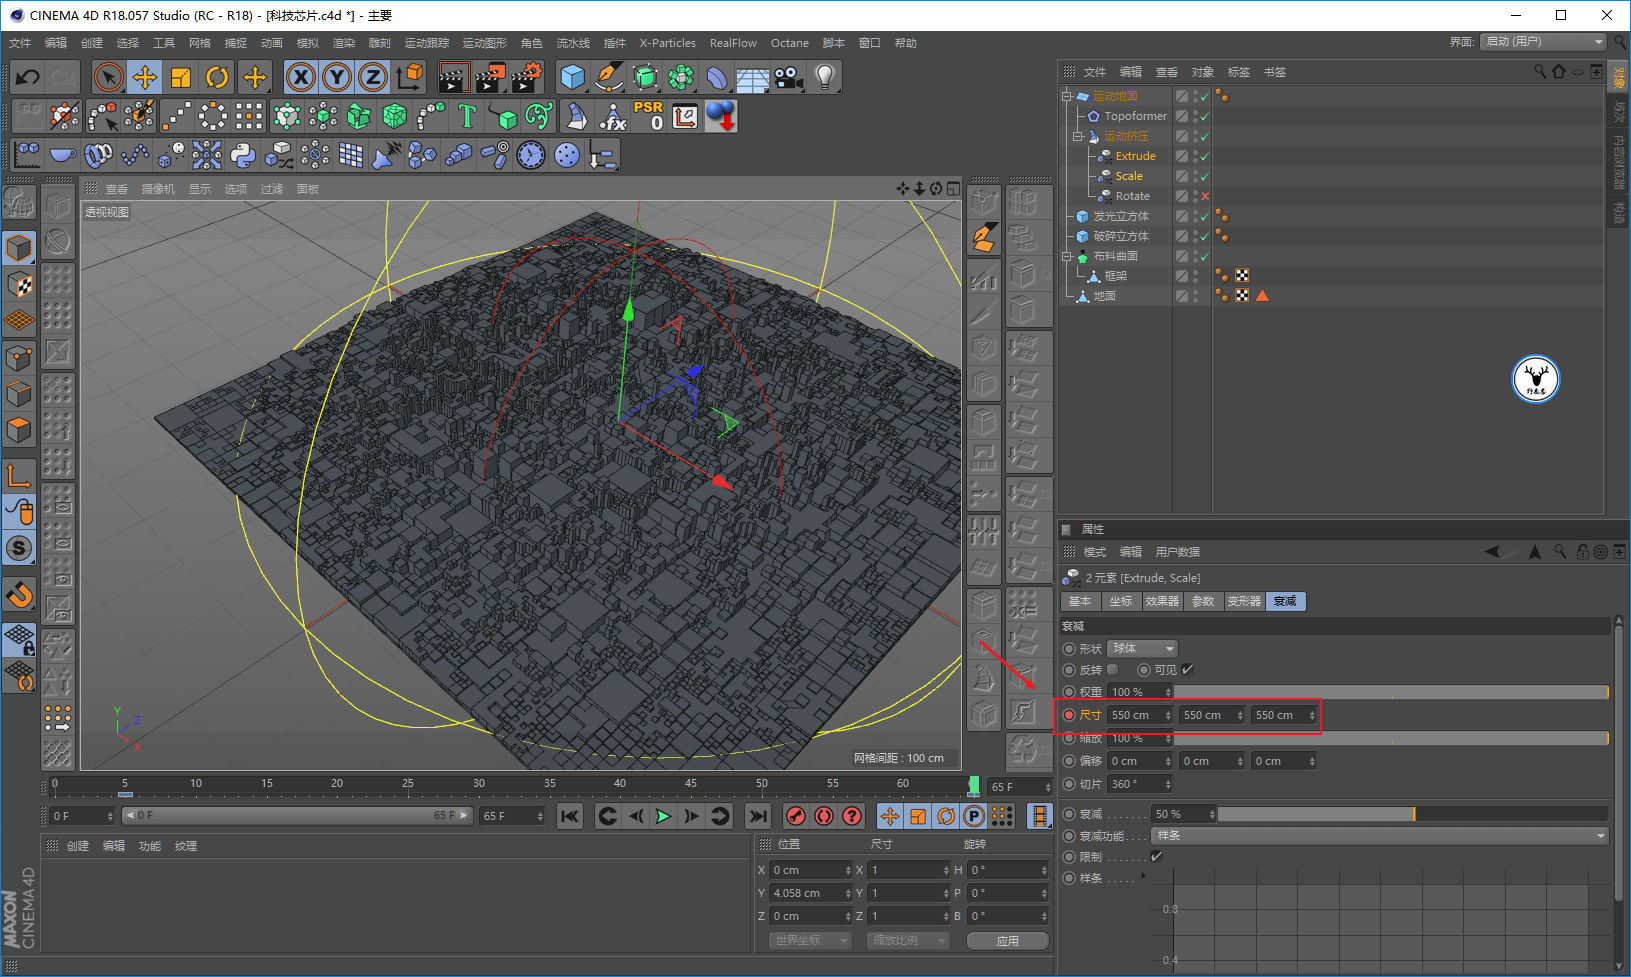Image resolution: width=1631 pixels, height=977 pixels.
Task: Add a Floor grid object
Action: 753,77
